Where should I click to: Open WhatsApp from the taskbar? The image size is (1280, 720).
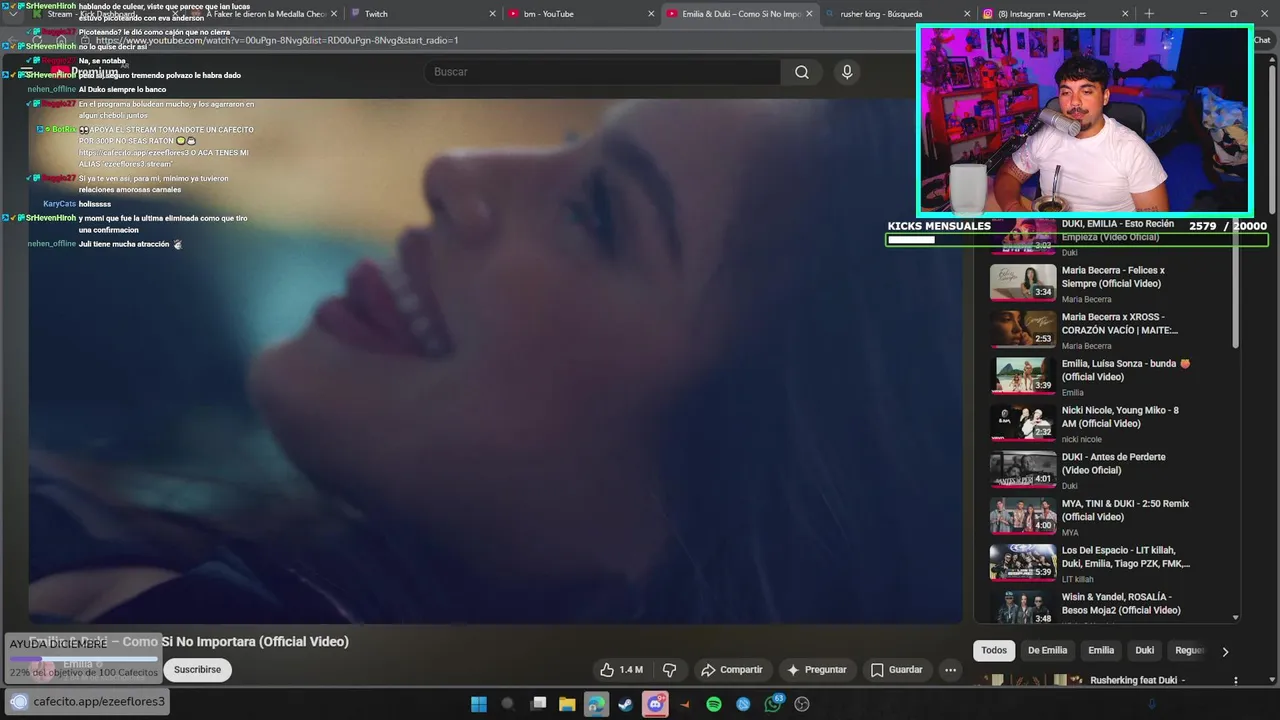click(x=773, y=704)
